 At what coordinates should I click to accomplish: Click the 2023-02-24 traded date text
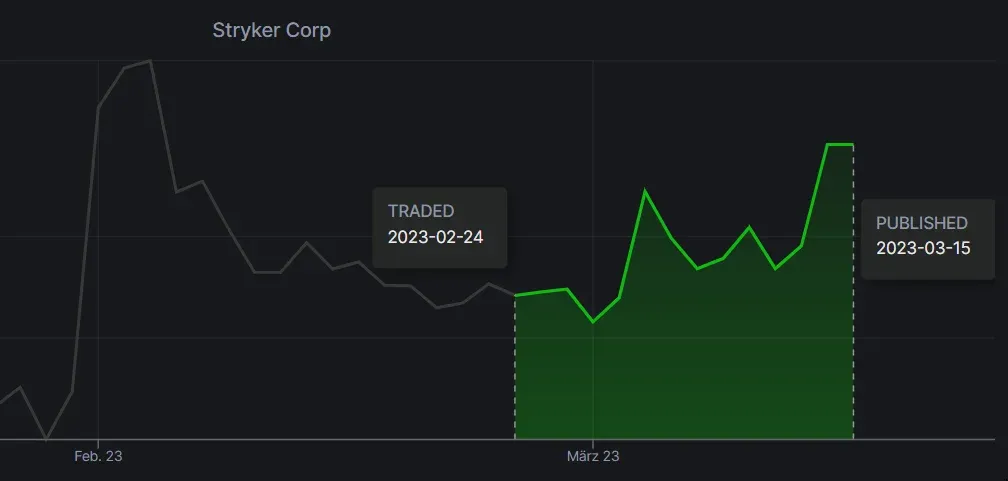point(435,237)
